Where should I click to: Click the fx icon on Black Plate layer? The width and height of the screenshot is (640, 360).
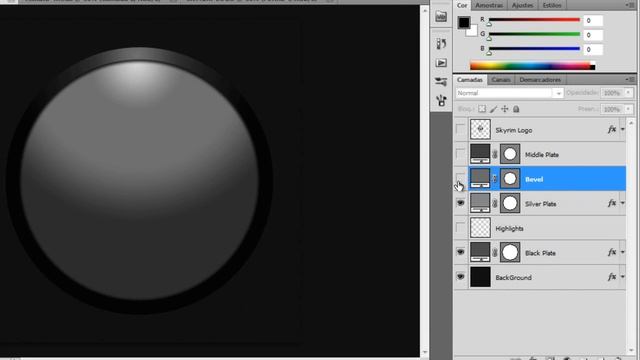[x=612, y=252]
